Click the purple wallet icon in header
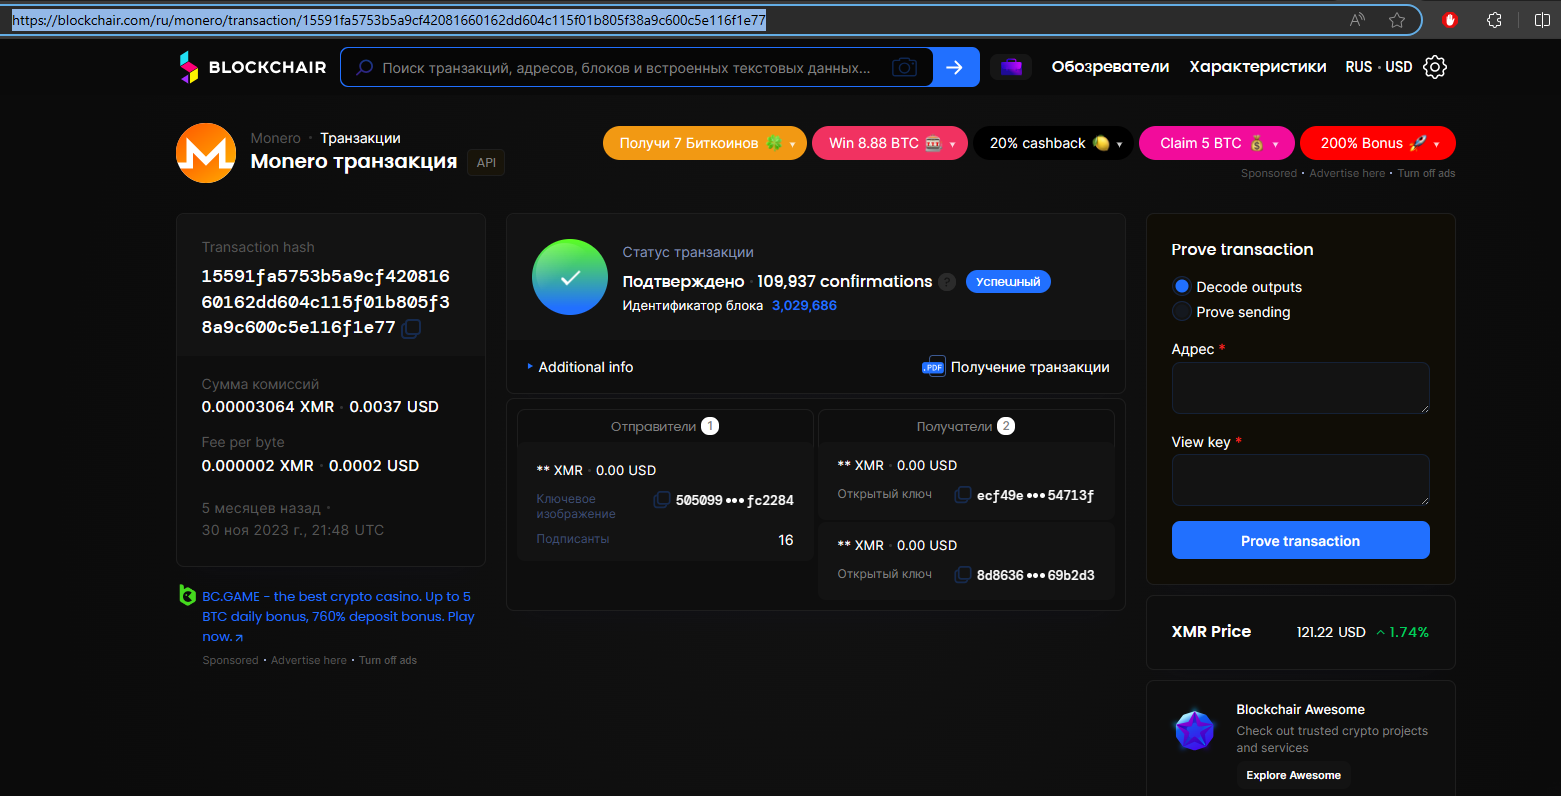Screen dimensions: 1561x796 click(x=1011, y=67)
